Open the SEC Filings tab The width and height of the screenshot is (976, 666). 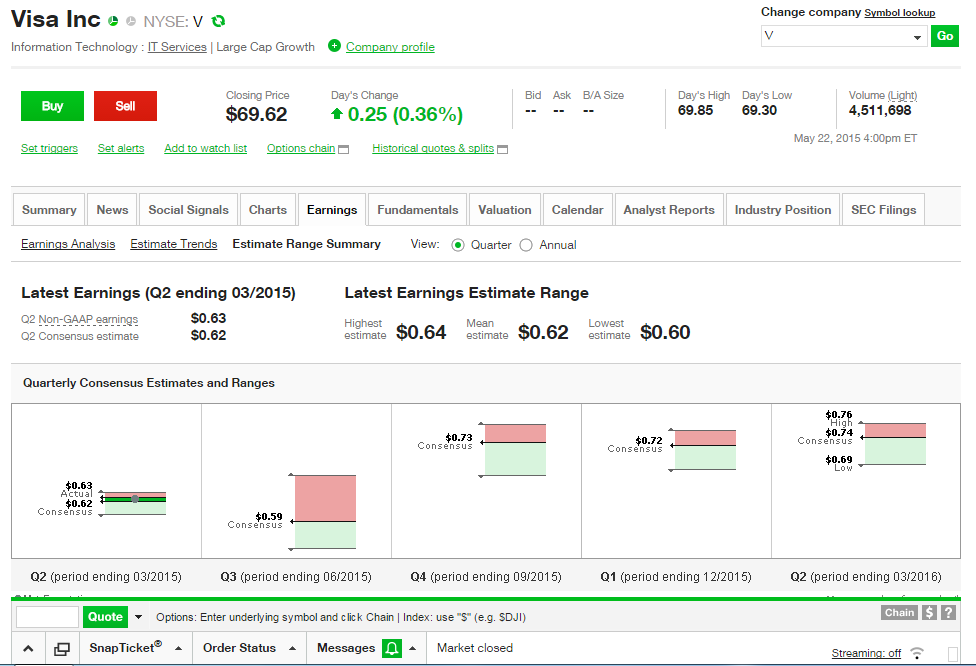tap(883, 210)
